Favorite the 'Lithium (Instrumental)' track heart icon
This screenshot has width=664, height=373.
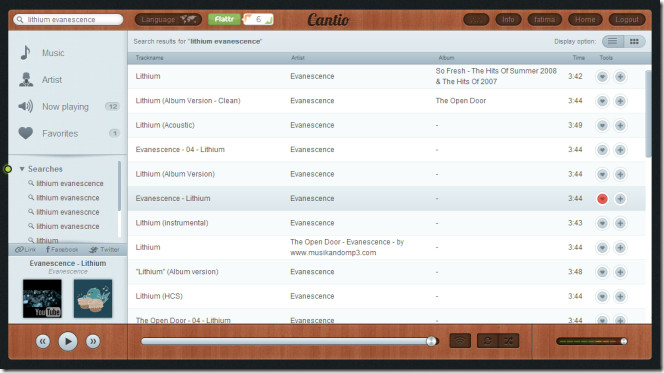(x=602, y=223)
